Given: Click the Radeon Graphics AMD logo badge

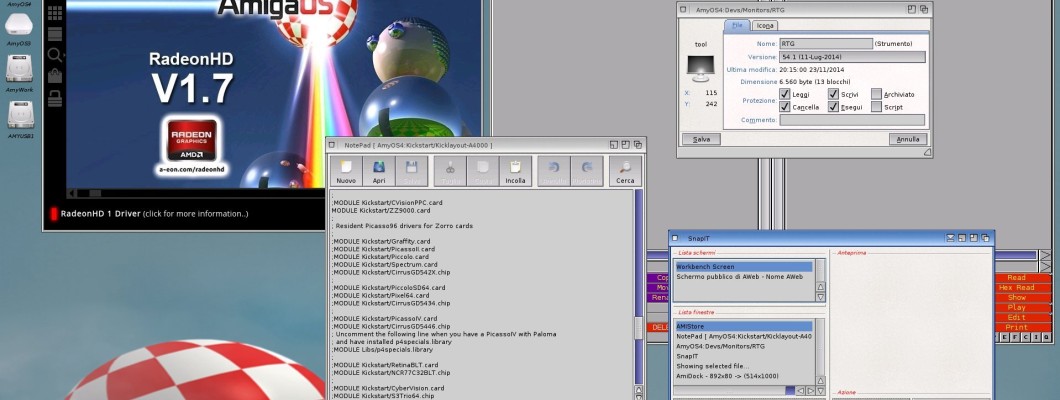Looking at the screenshot, I should [x=192, y=139].
